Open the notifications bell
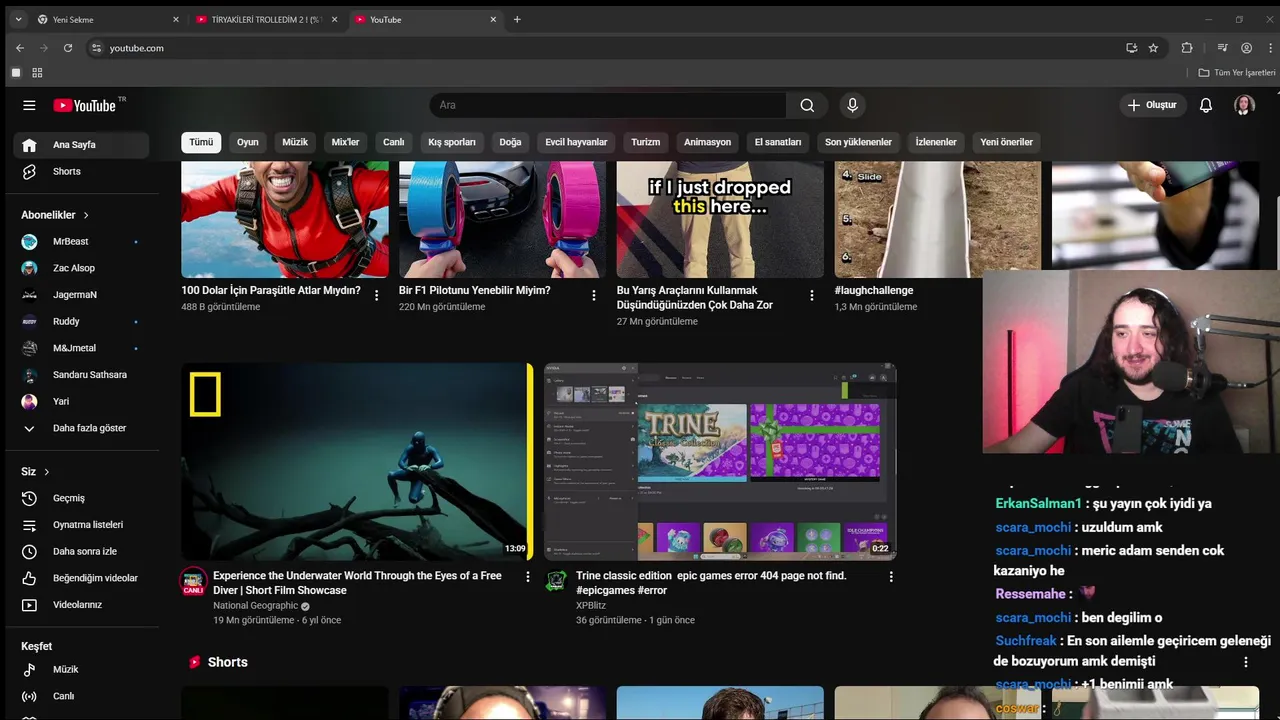The height and width of the screenshot is (720, 1280). [1206, 105]
